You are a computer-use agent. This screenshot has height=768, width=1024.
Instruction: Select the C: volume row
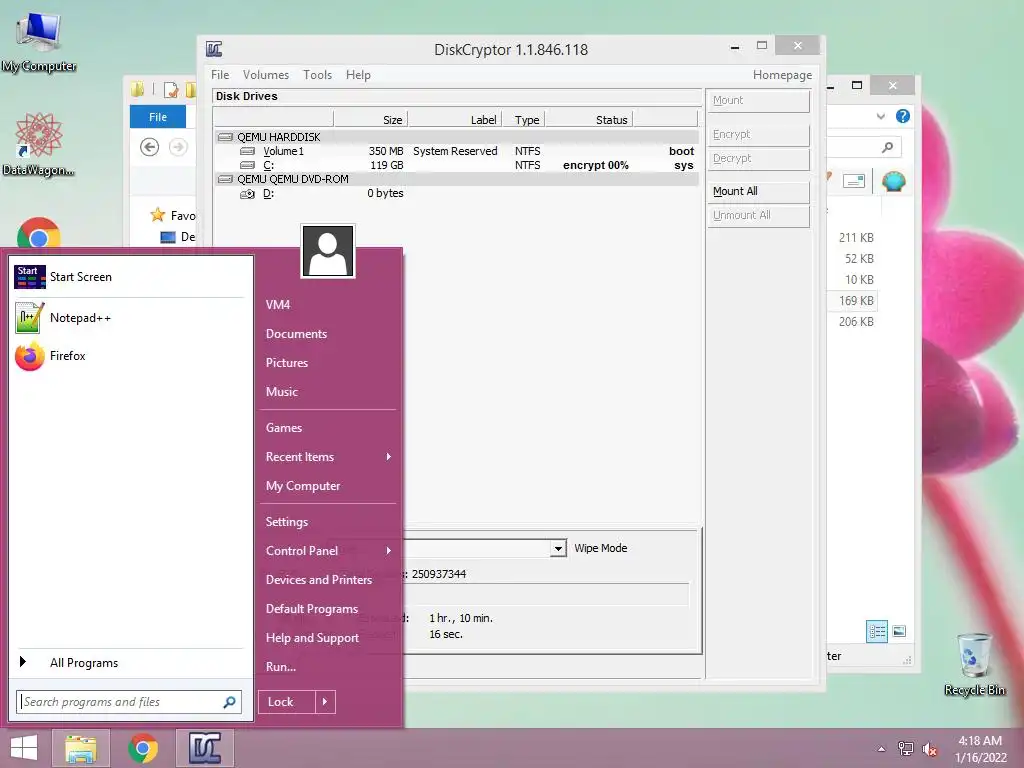pyautogui.click(x=457, y=165)
